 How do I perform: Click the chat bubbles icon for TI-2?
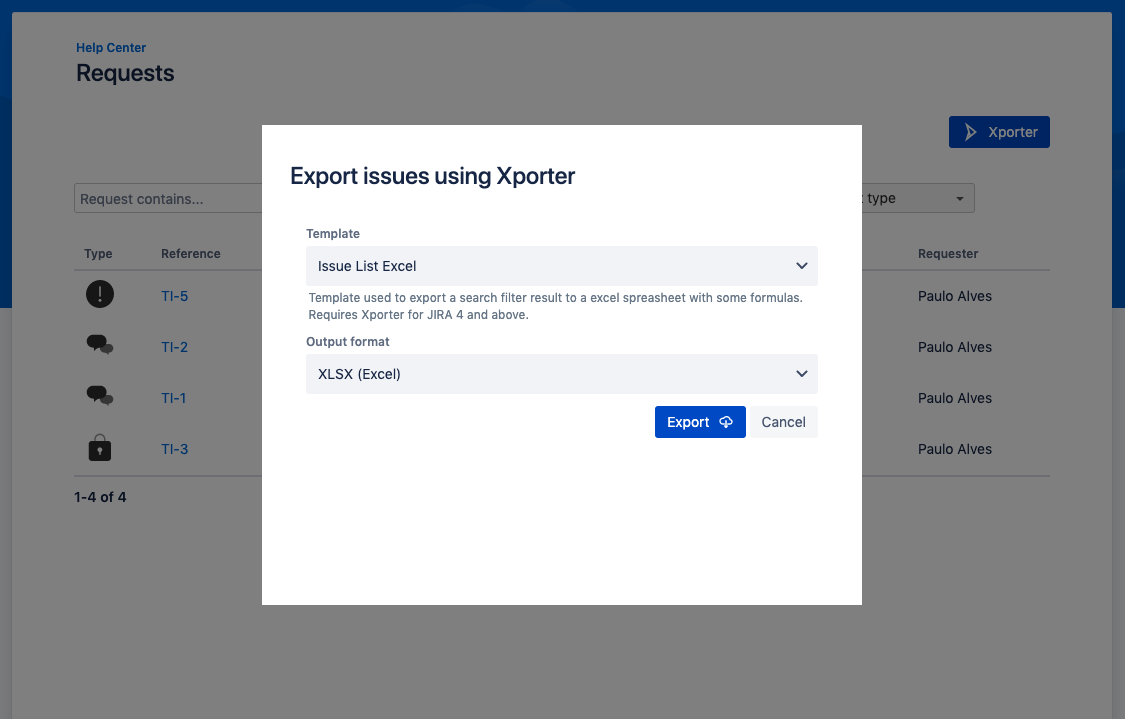coord(100,346)
